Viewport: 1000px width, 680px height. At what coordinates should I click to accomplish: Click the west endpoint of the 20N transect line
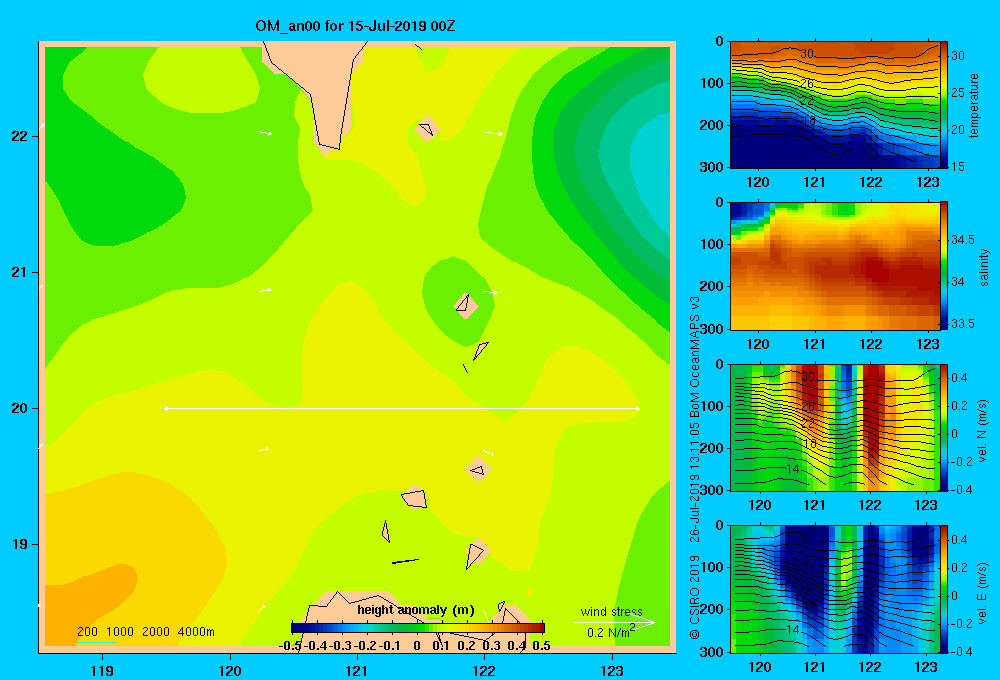pyautogui.click(x=166, y=408)
